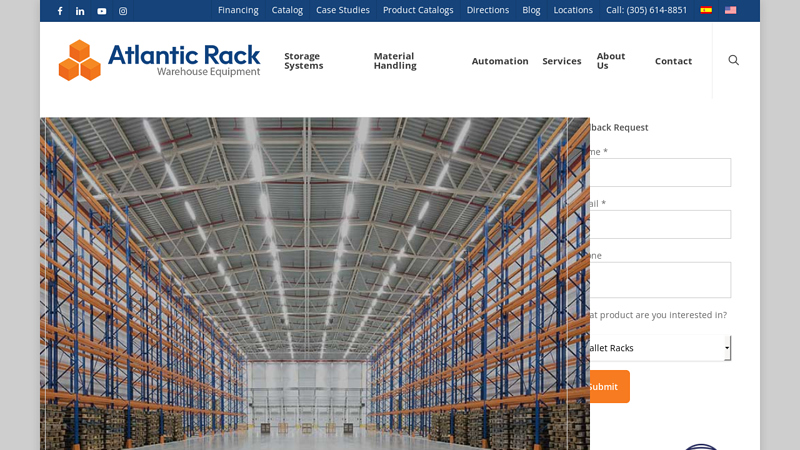The width and height of the screenshot is (800, 450).
Task: Visit the Blog
Action: (x=531, y=10)
